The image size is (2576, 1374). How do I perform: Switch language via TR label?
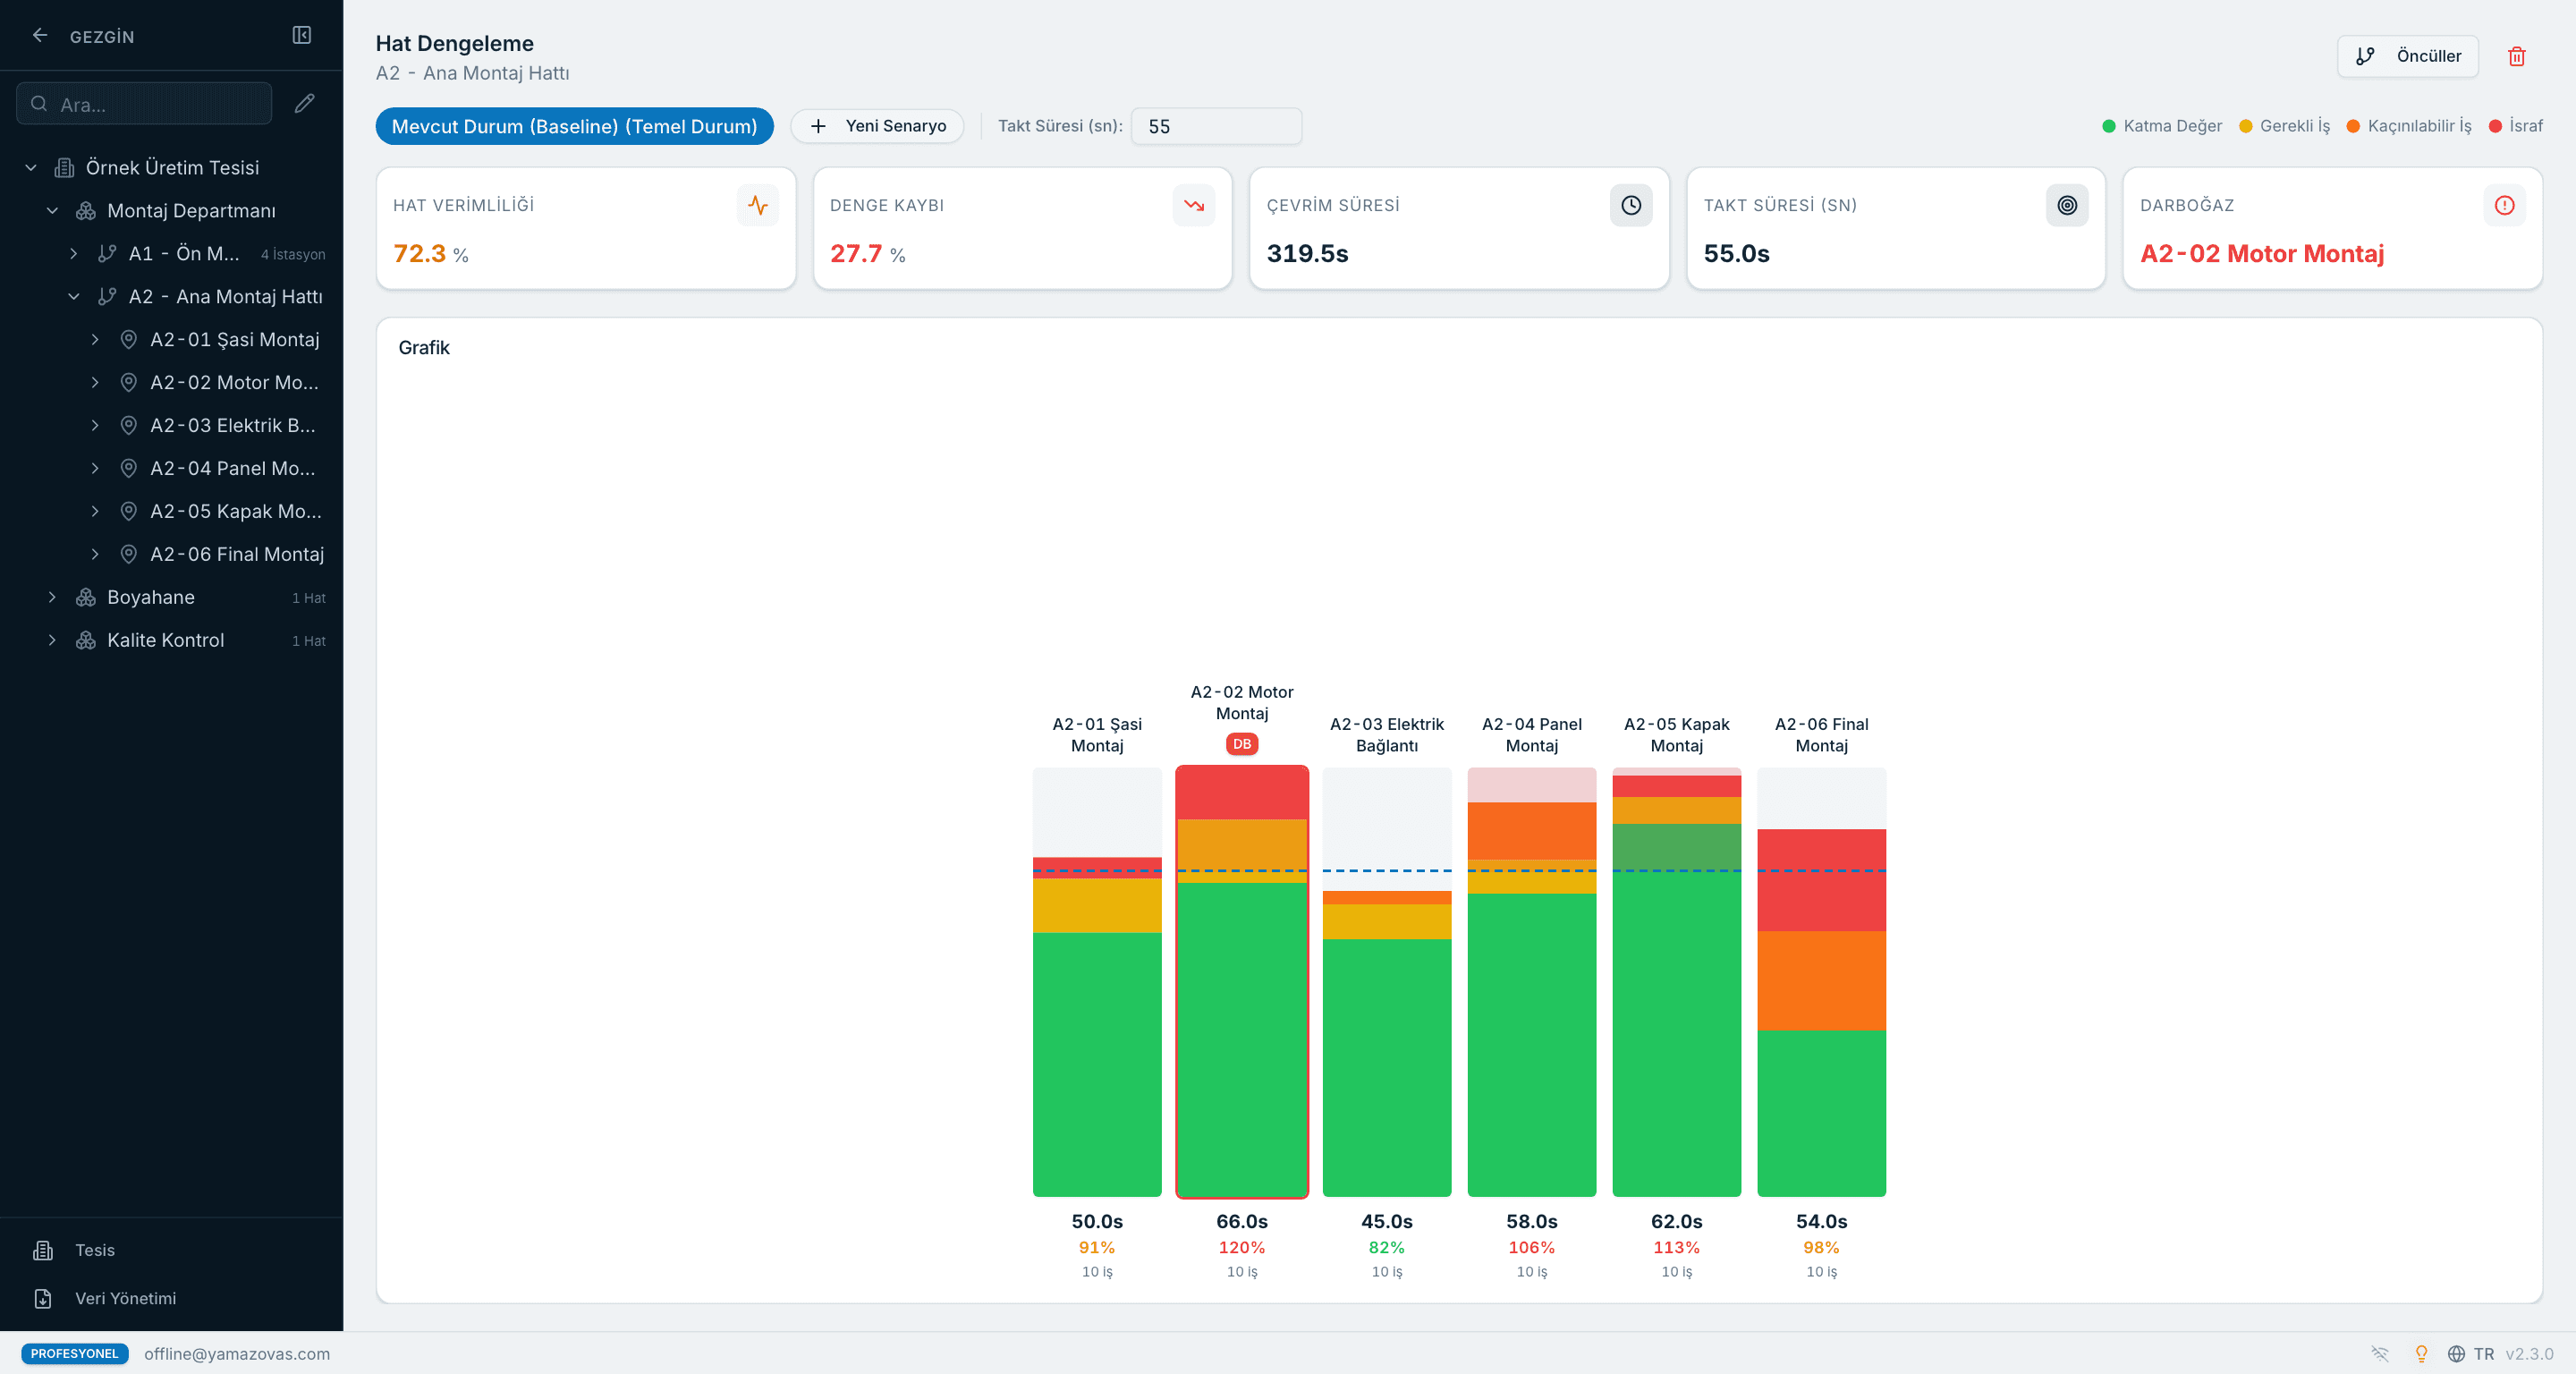click(x=2484, y=1353)
